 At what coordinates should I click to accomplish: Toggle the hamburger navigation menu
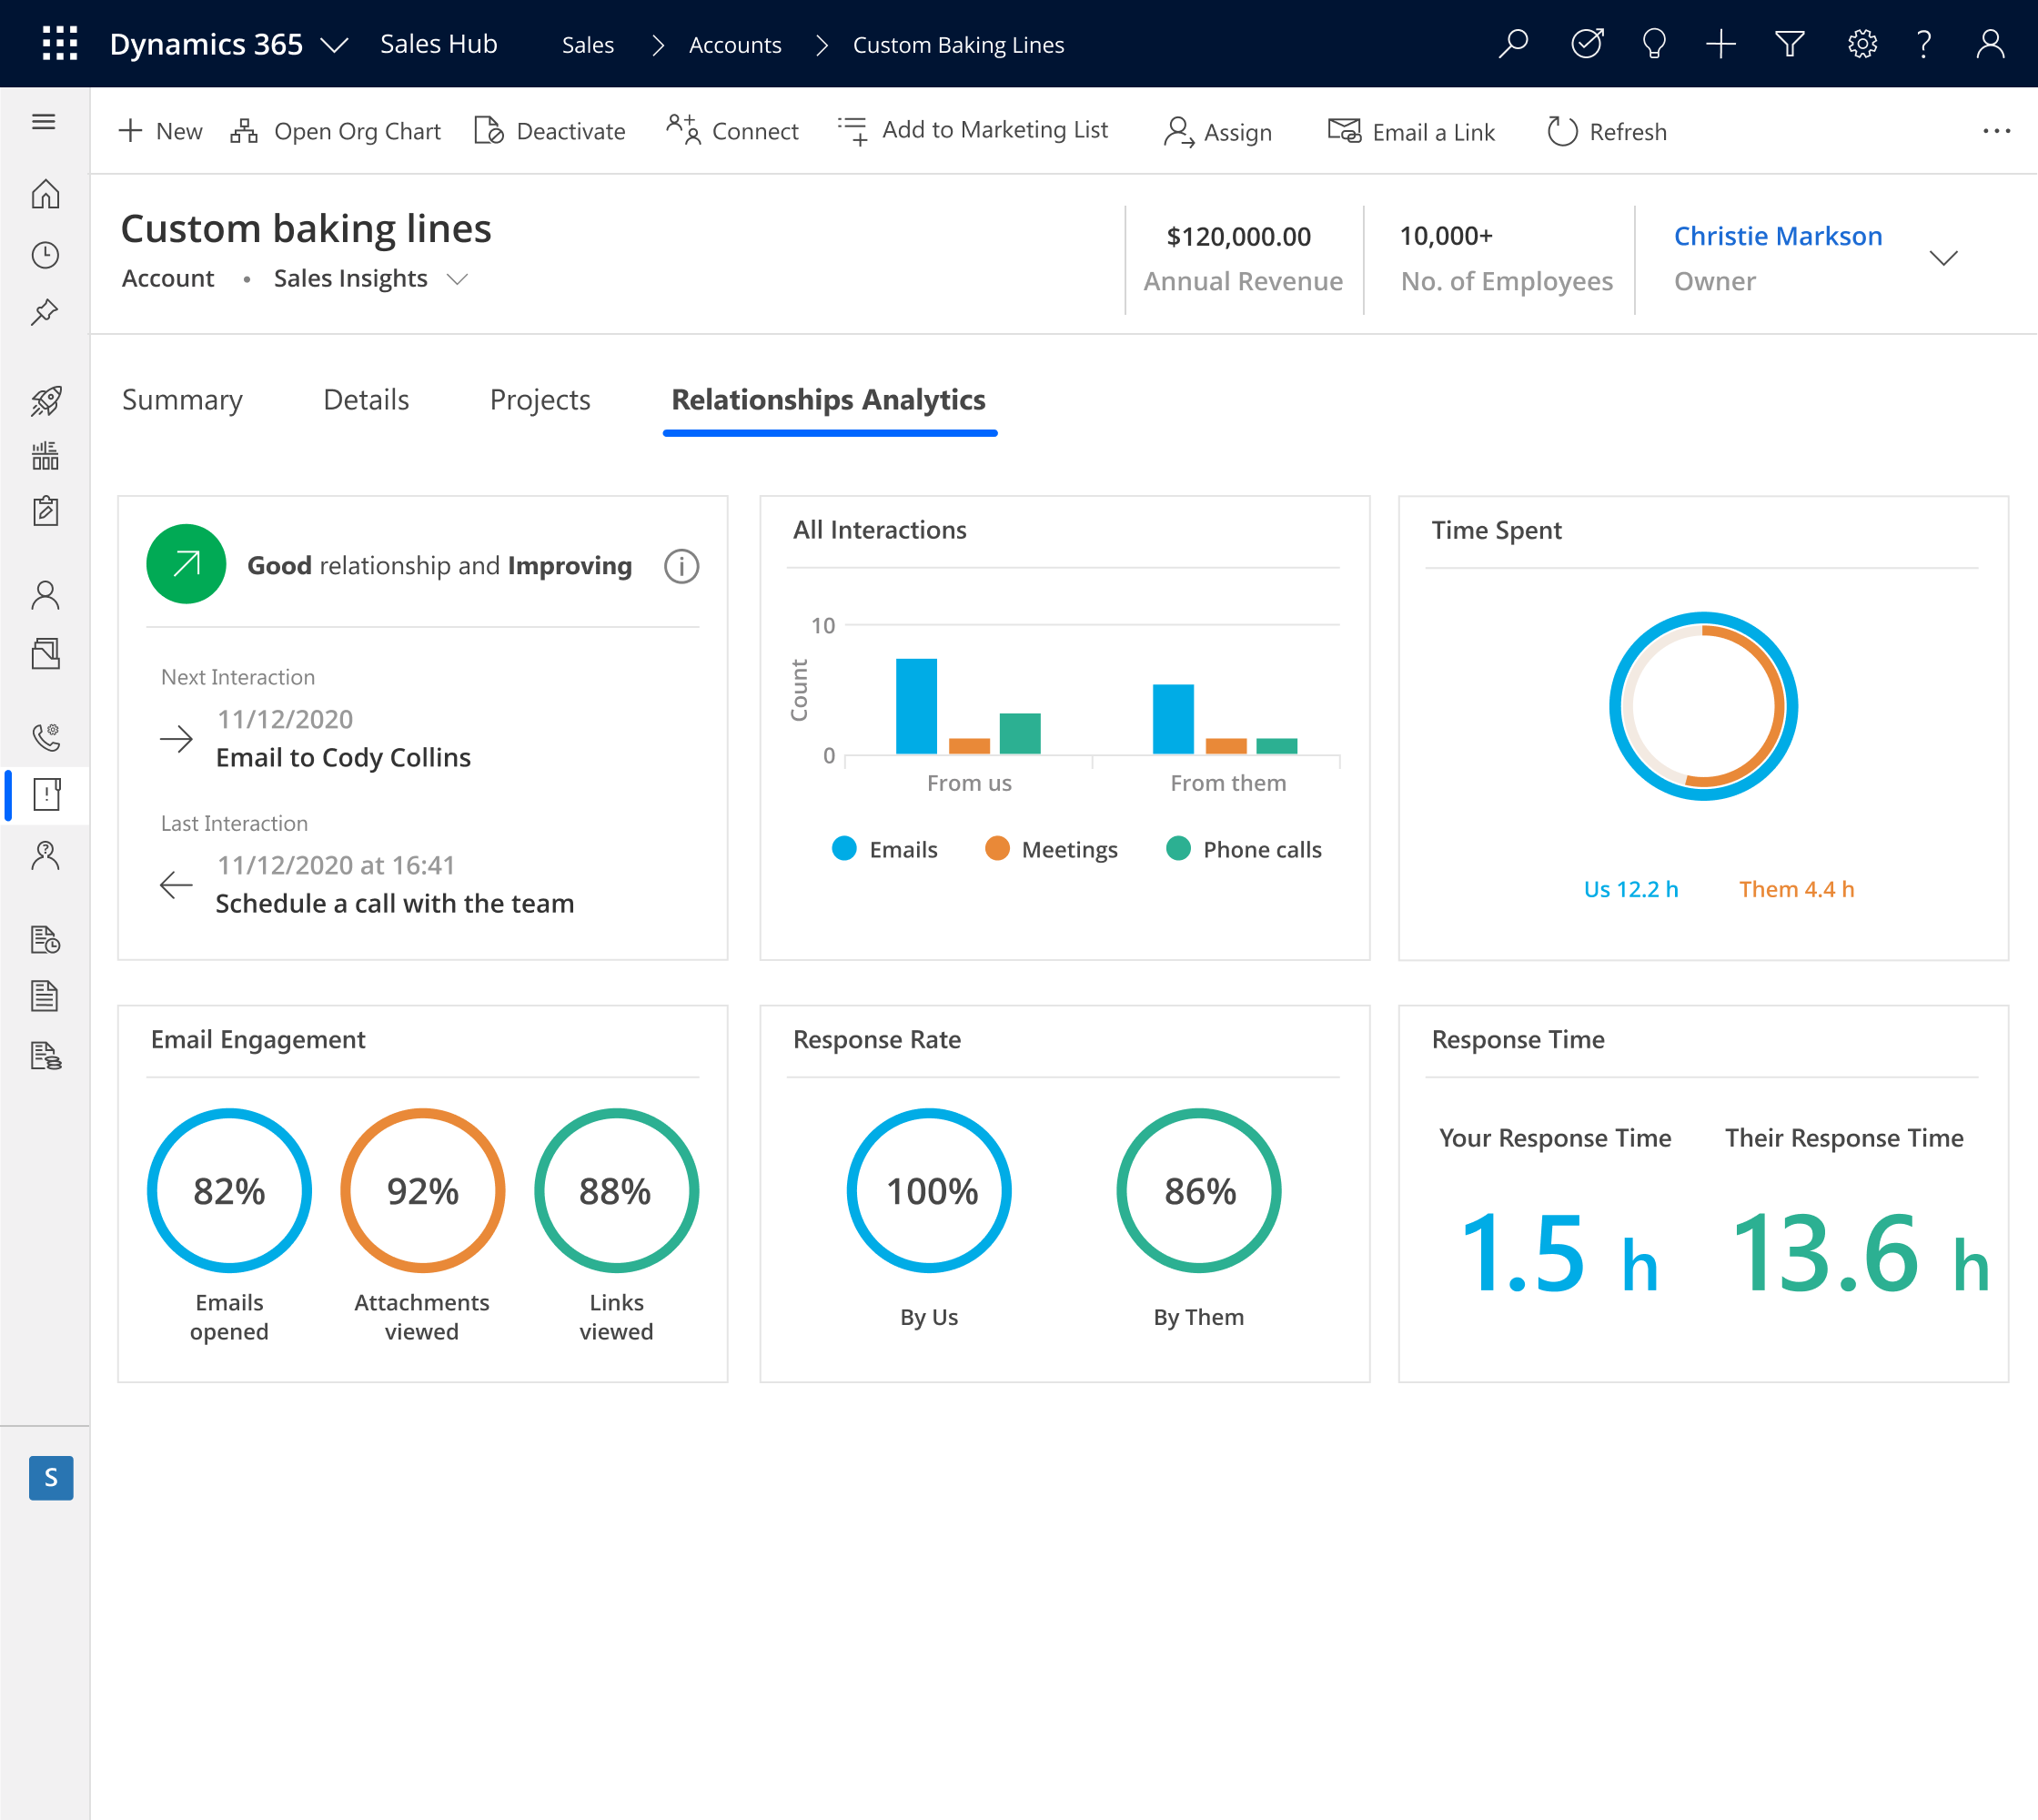click(x=44, y=122)
